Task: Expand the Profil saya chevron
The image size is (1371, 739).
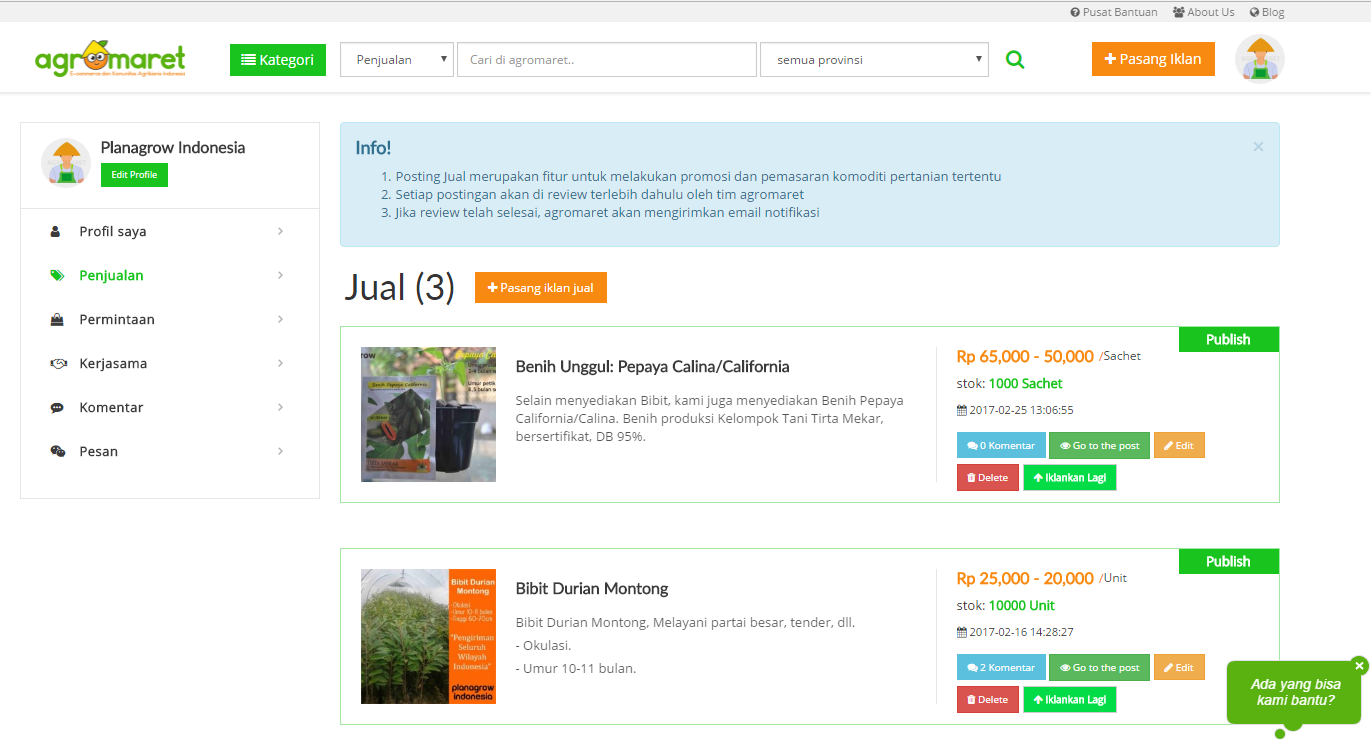Action: 281,232
